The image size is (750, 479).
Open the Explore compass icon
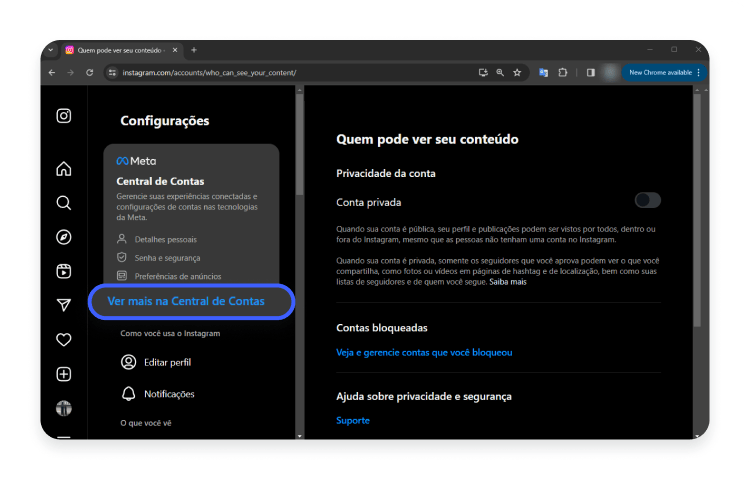(x=64, y=237)
